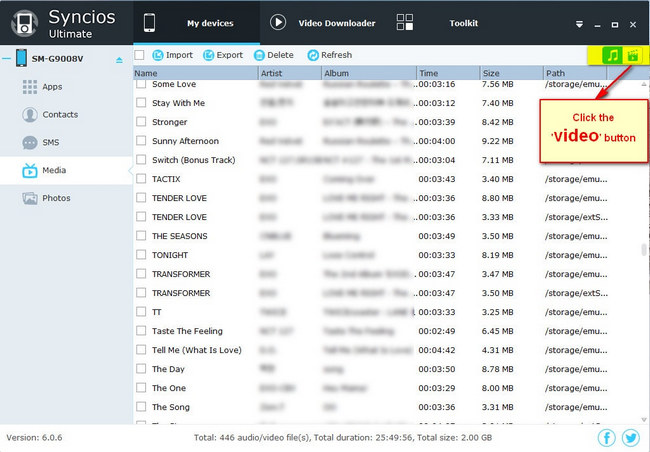
Task: Sort list by Path column
Action: [575, 73]
